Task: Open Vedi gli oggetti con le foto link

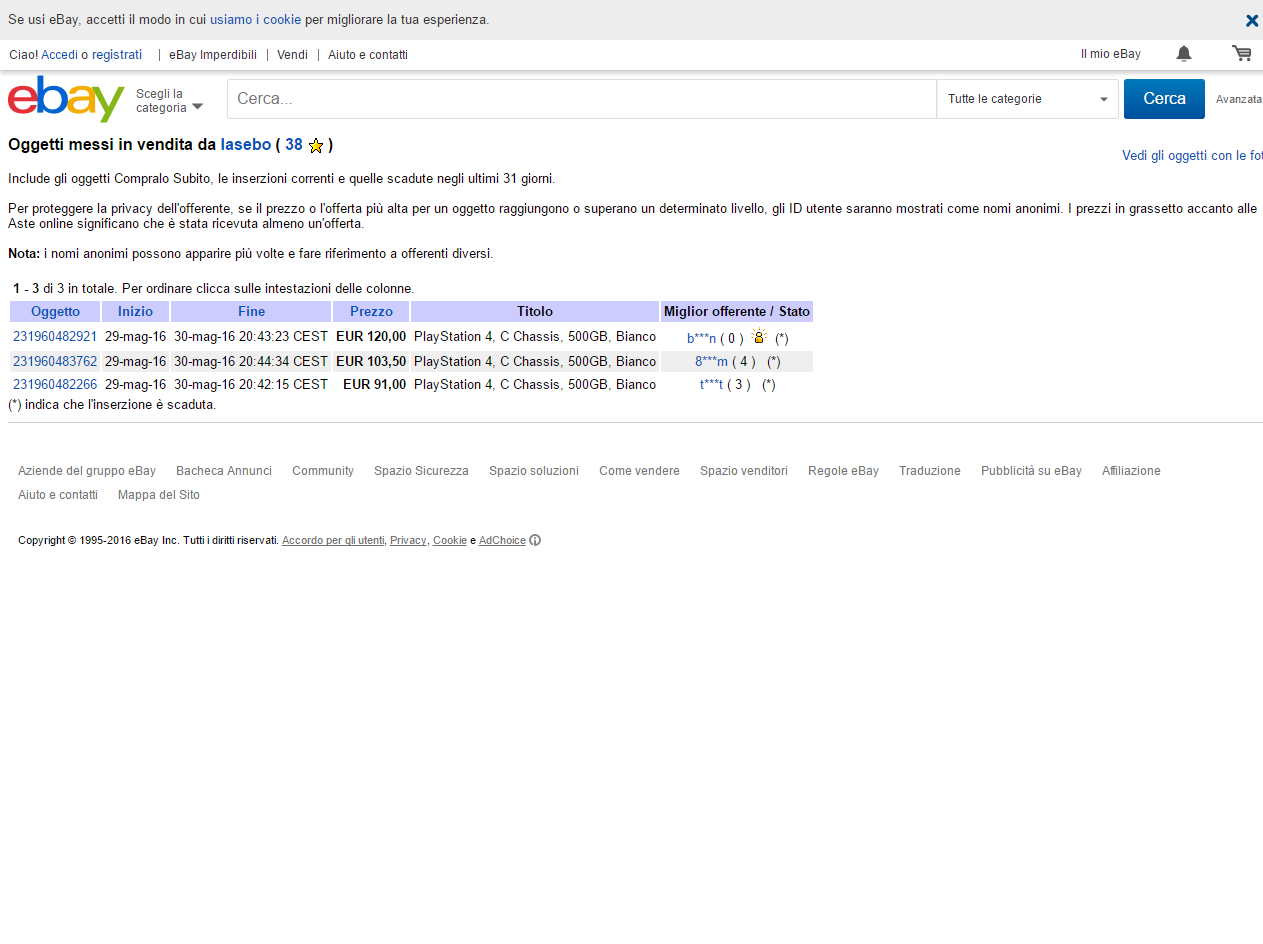Action: pyautogui.click(x=1192, y=156)
